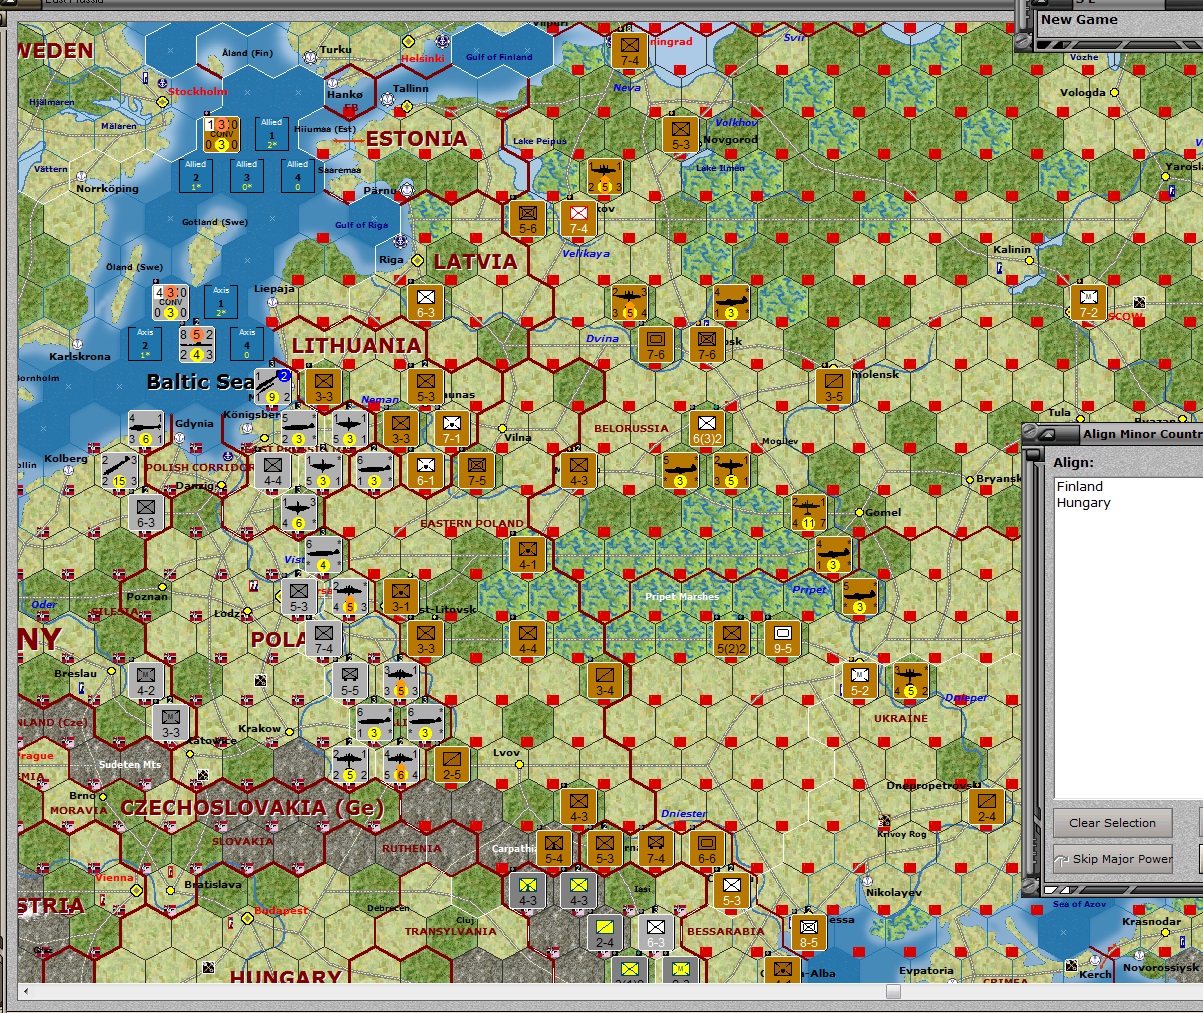Click the German naval unit above Baltic Sea label
Screen dimensions: 1203x1013
click(196, 344)
